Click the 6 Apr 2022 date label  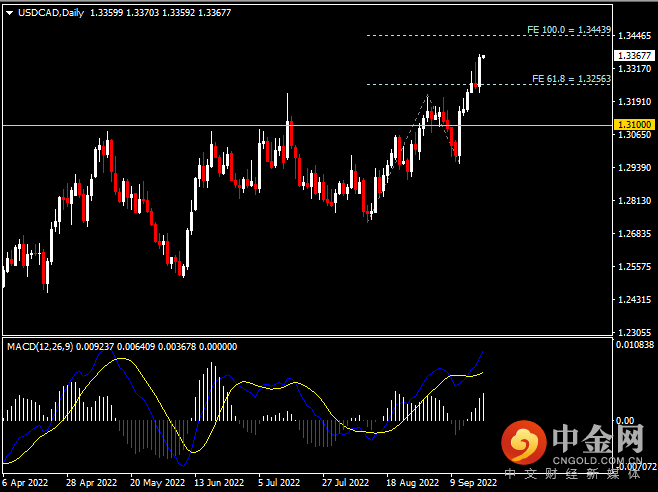(x=24, y=481)
